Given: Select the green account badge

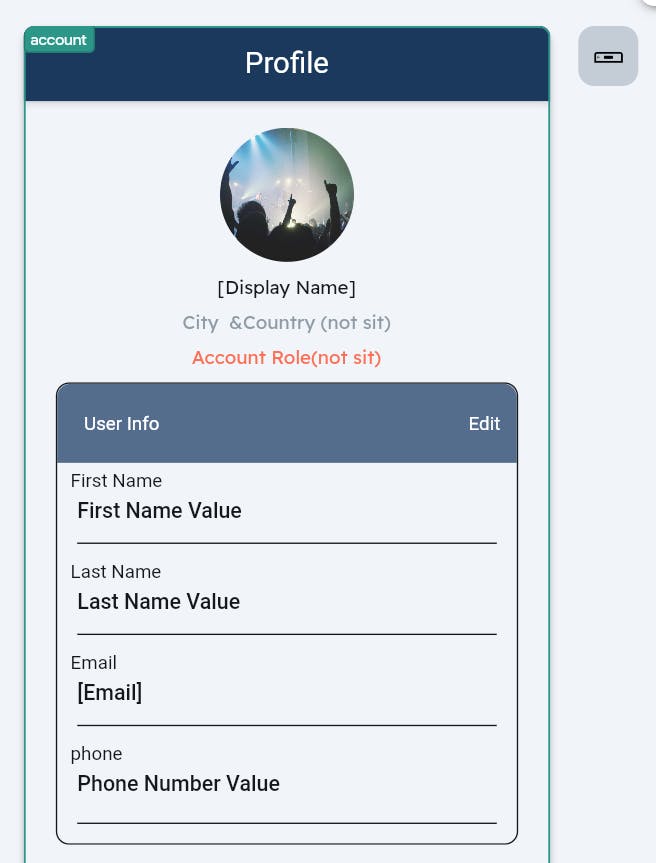Looking at the screenshot, I should (59, 40).
